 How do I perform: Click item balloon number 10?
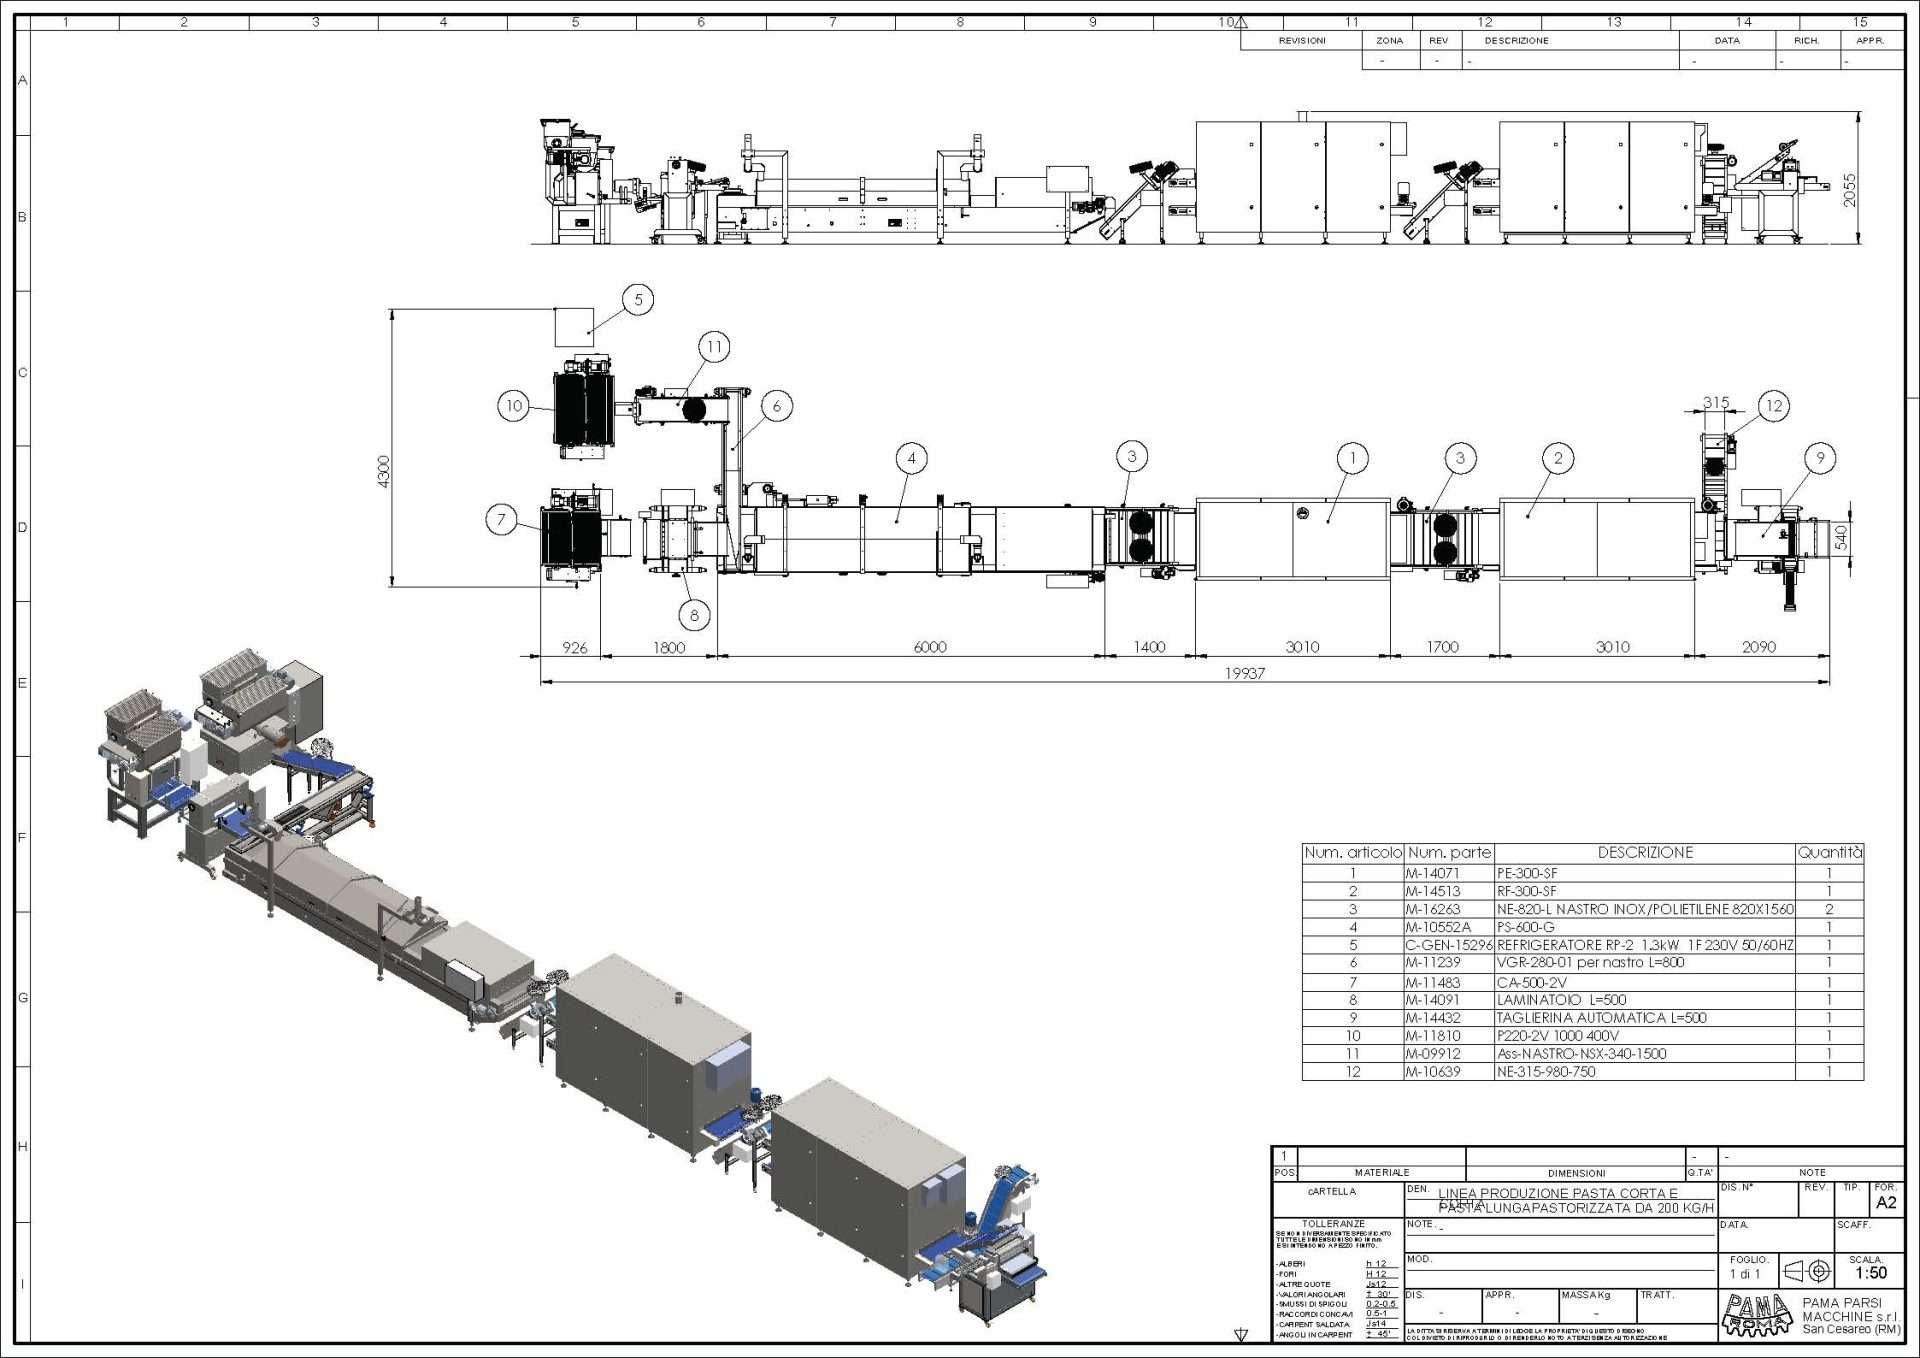[x=513, y=405]
